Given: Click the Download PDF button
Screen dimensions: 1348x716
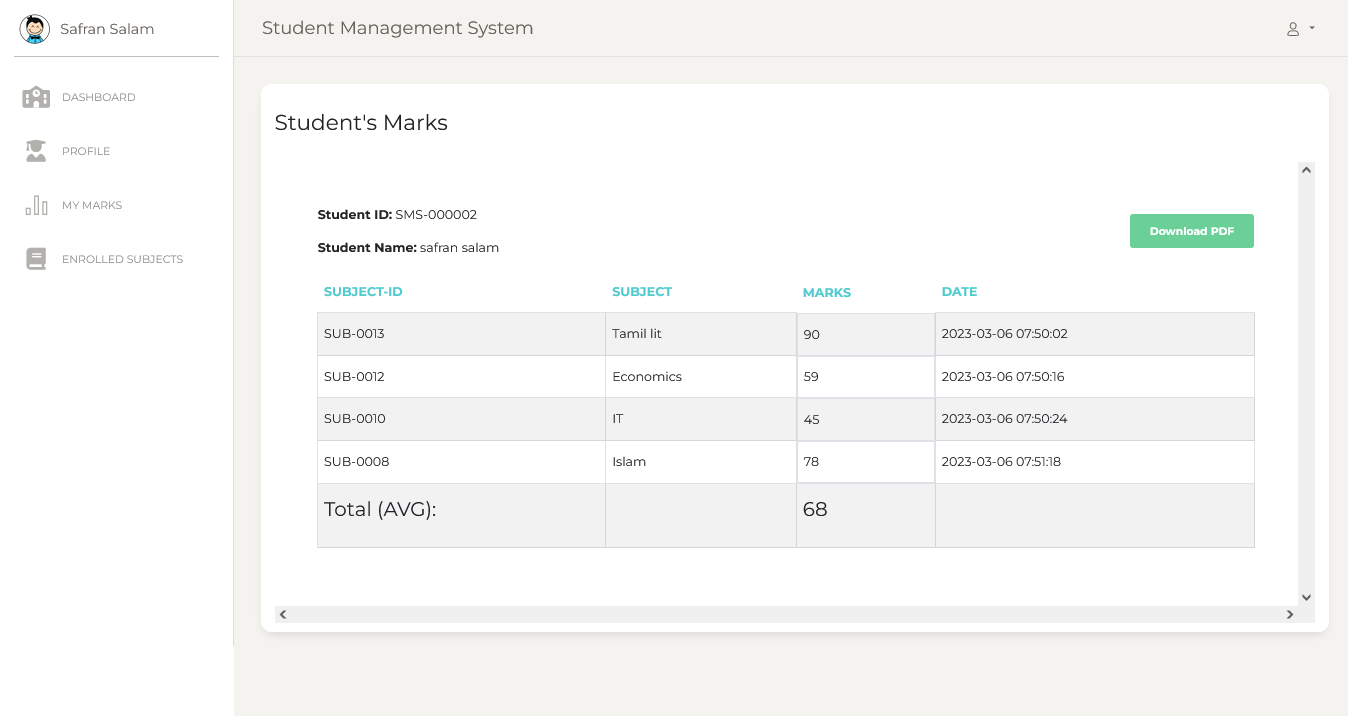Looking at the screenshot, I should (1191, 231).
